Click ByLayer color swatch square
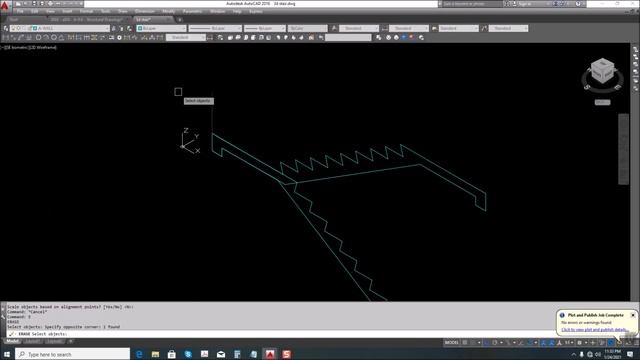 (x=140, y=29)
